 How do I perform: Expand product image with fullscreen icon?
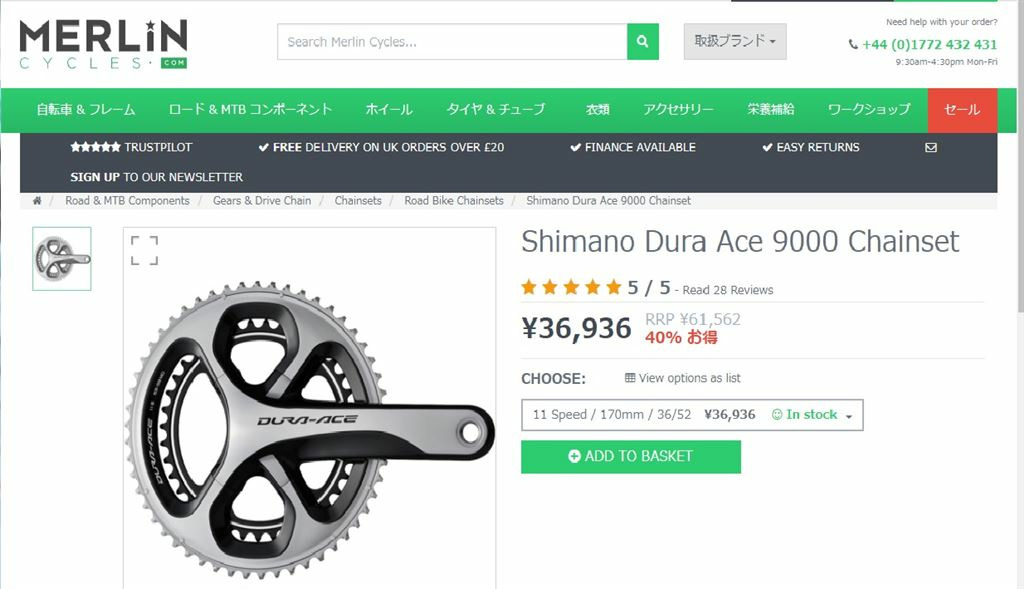click(144, 251)
